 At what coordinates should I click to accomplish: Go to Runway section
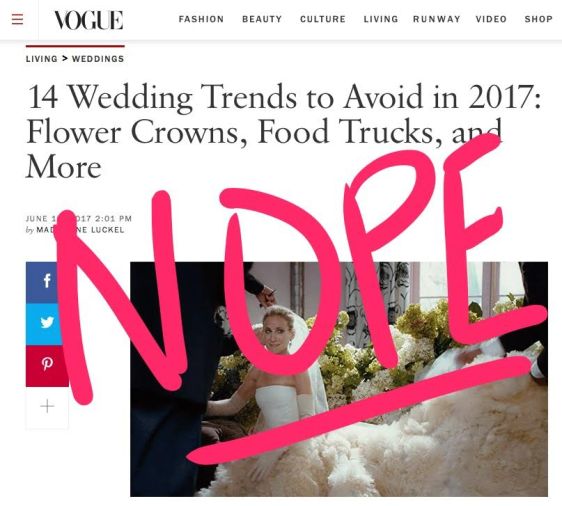pos(437,19)
